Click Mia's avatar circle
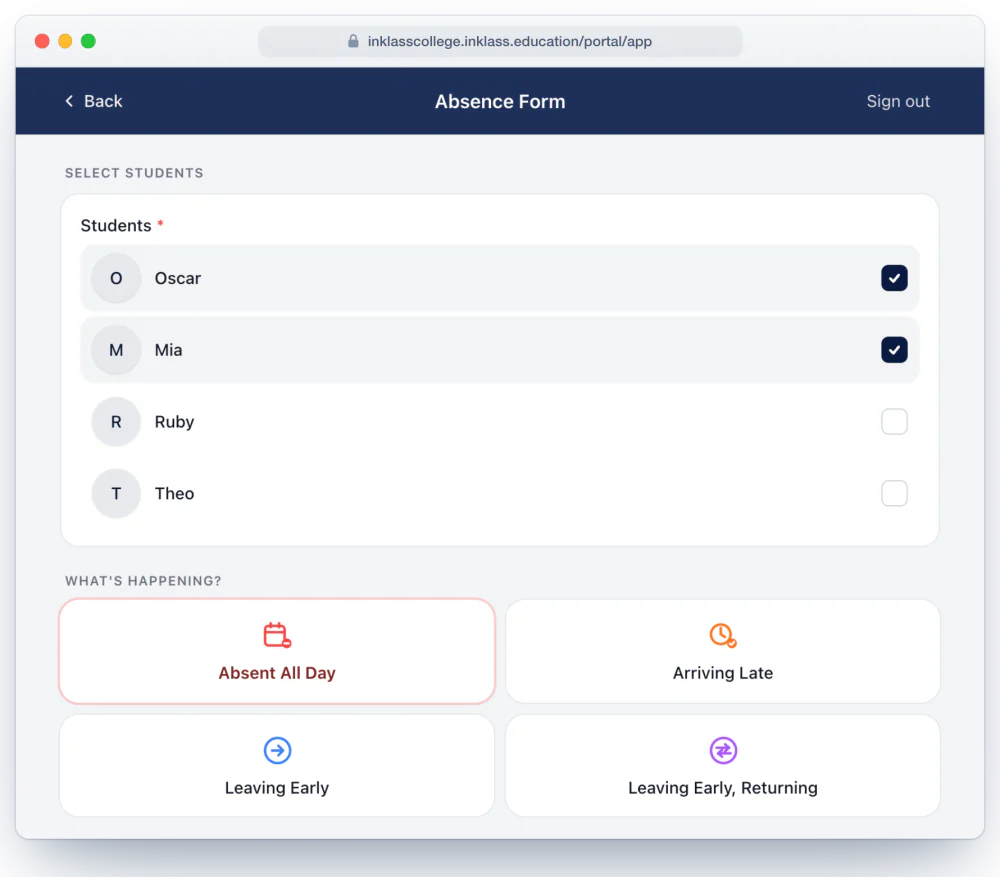This screenshot has width=1000, height=877. (x=116, y=350)
